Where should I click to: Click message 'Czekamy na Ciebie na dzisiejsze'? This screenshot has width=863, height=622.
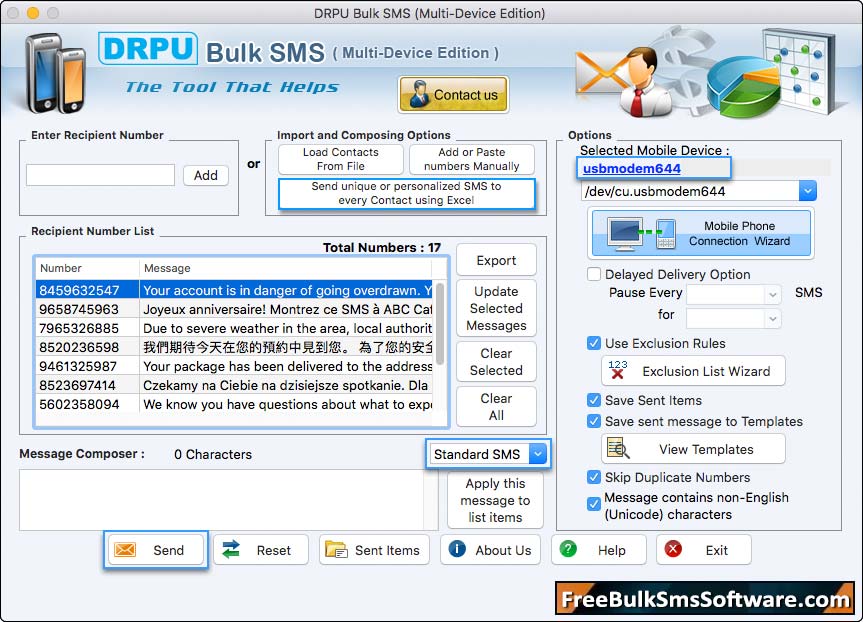tap(286, 385)
